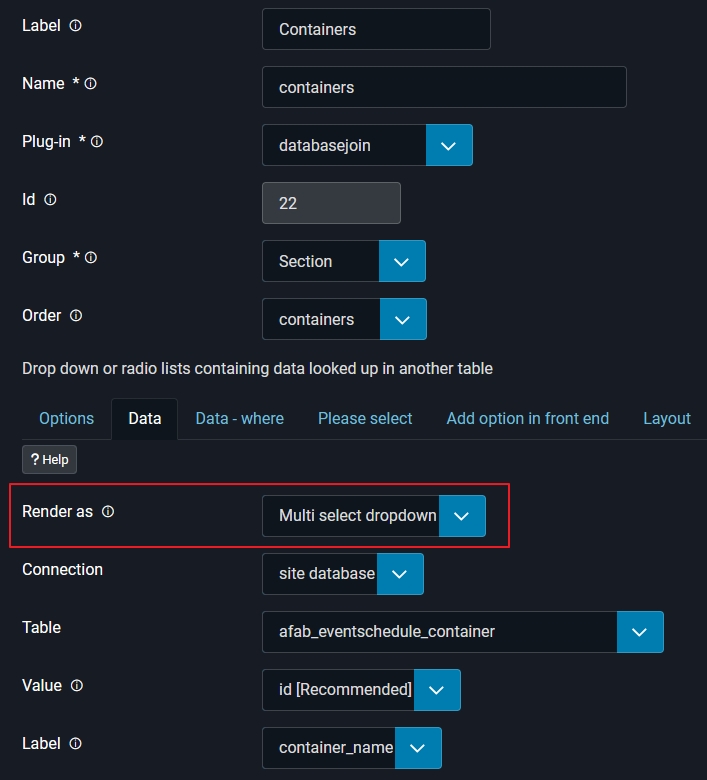Click the info icon next to Label
Screen dimensions: 707x780
pyautogui.click(x=75, y=26)
